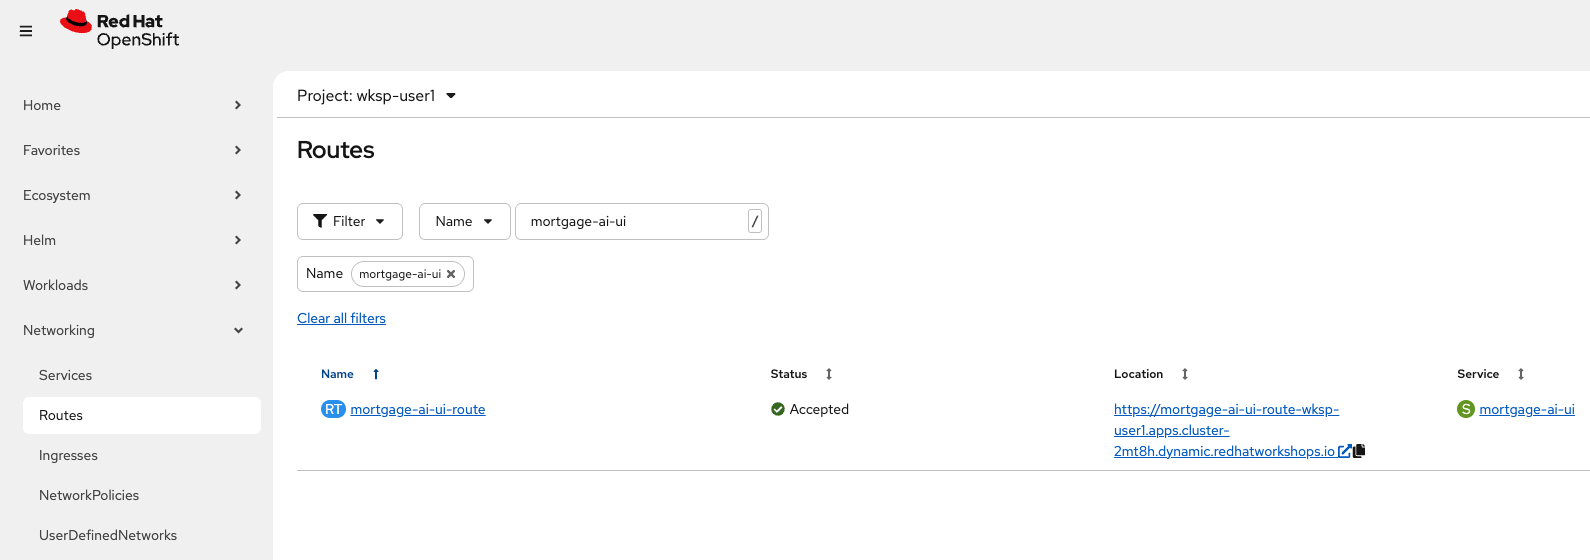Screen dimensions: 1590x560
Task: Open the Project wksp-user1 selector
Action: (x=376, y=96)
